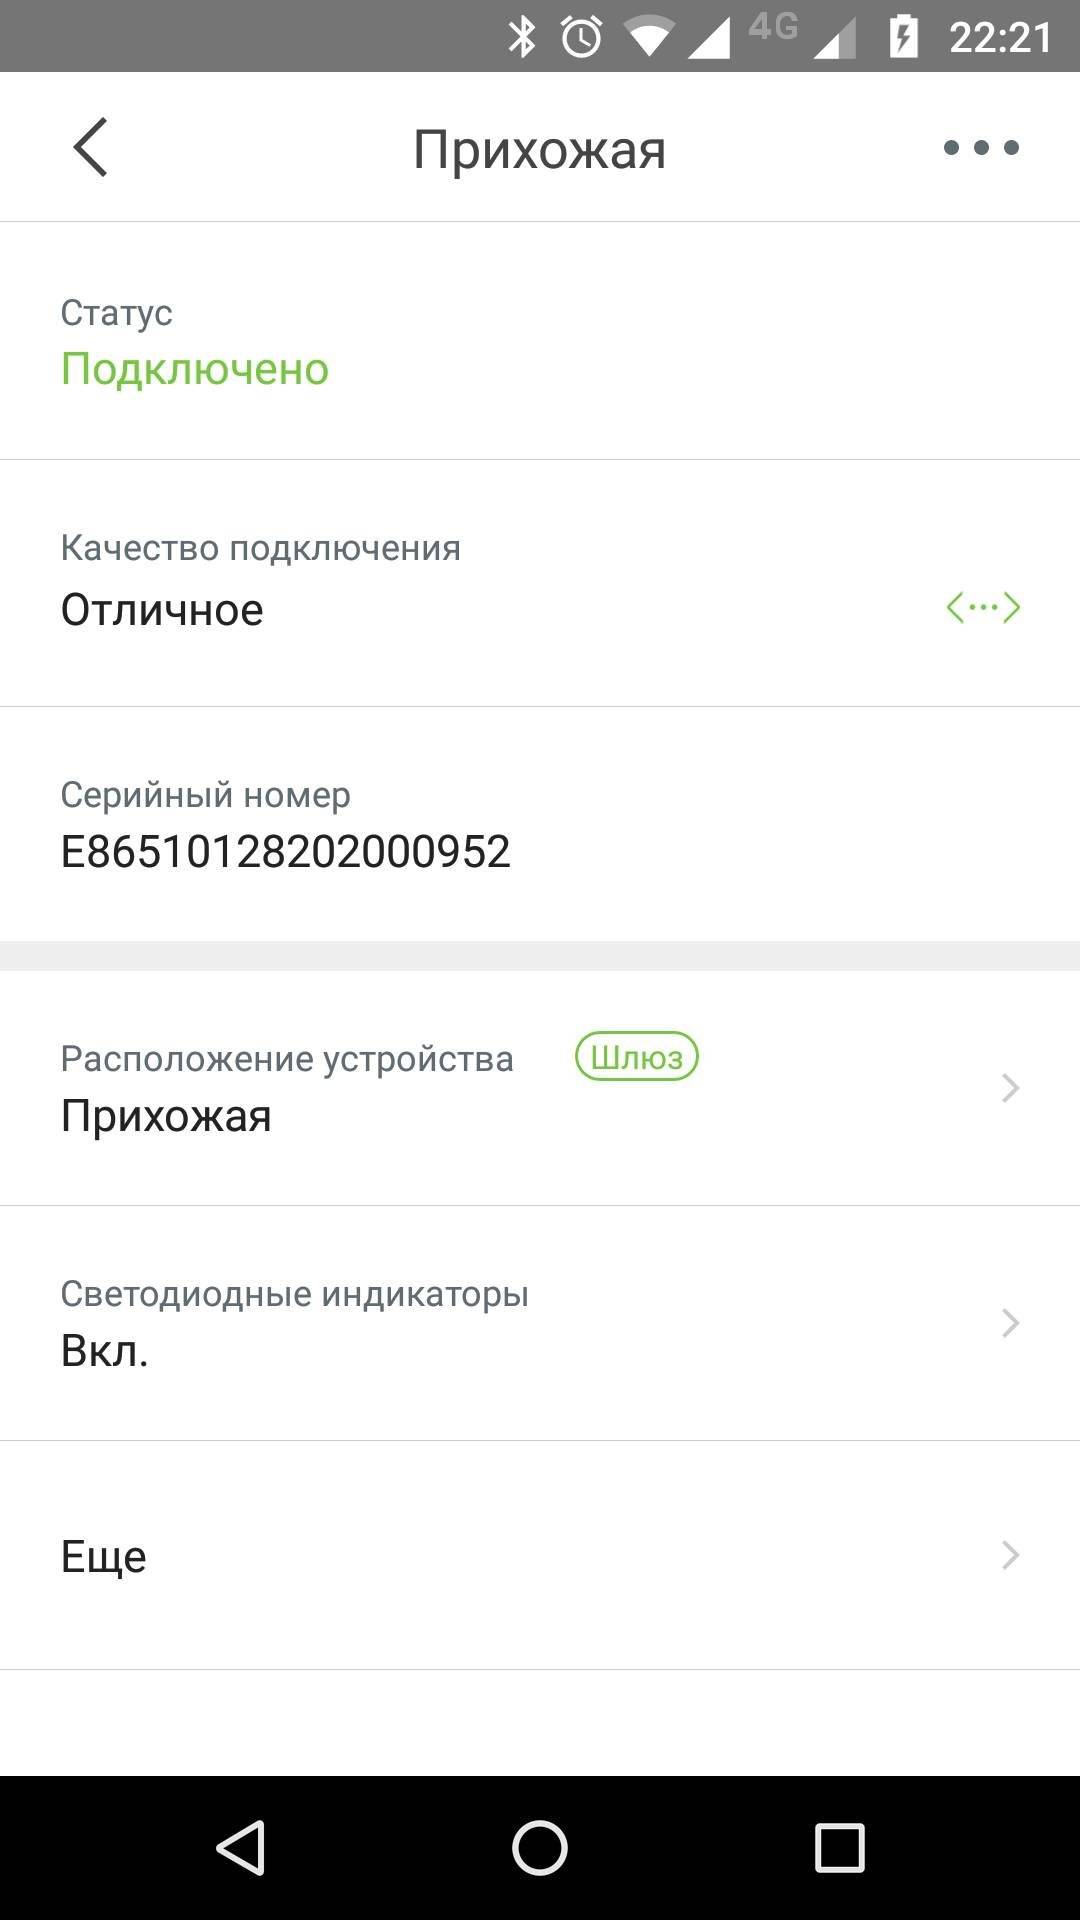Viewport: 1080px width, 1920px height.
Task: Open recent apps with the square button
Action: point(839,1847)
